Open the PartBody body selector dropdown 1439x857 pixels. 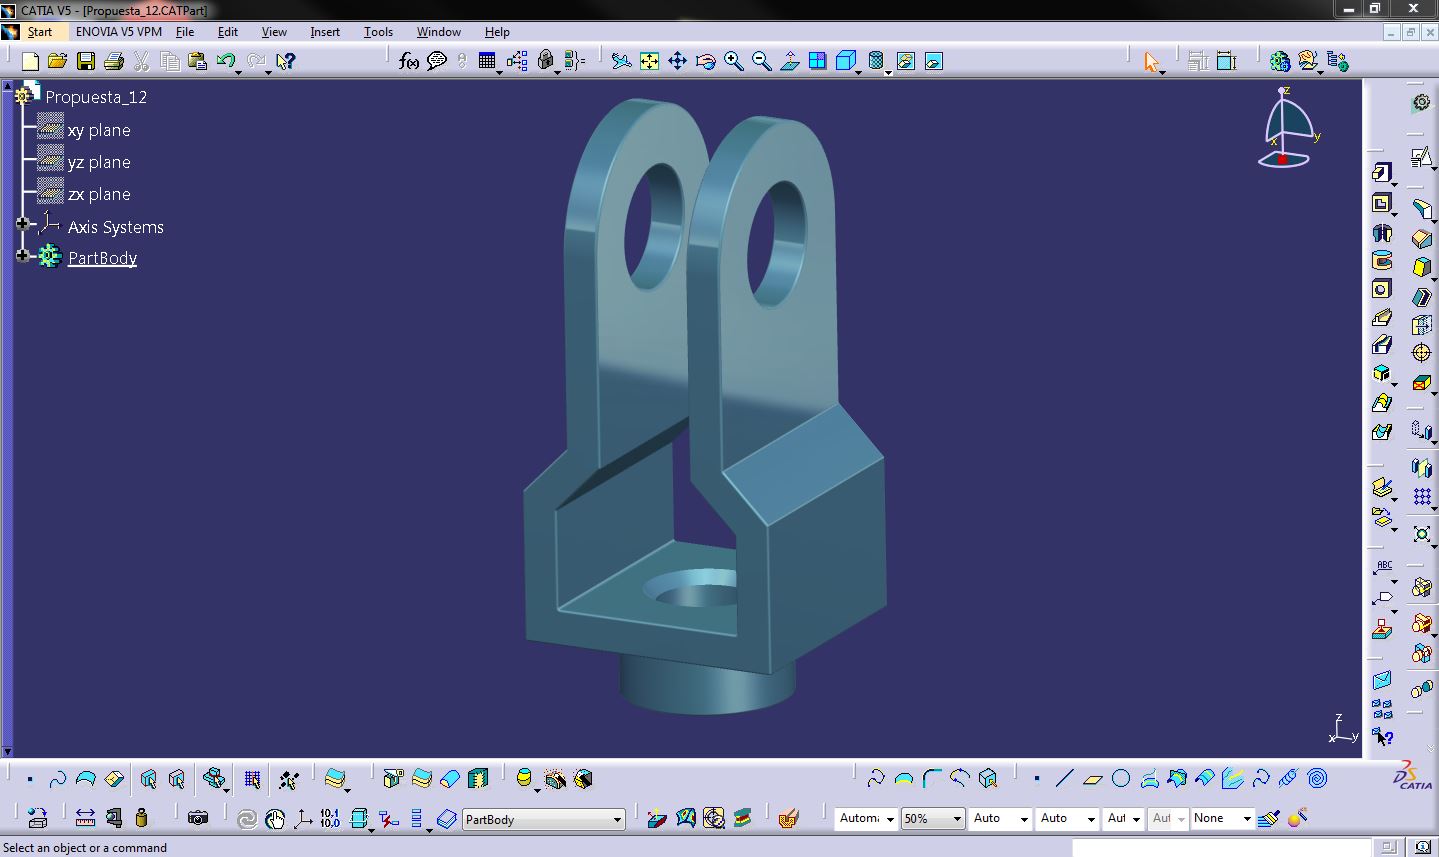(x=617, y=820)
